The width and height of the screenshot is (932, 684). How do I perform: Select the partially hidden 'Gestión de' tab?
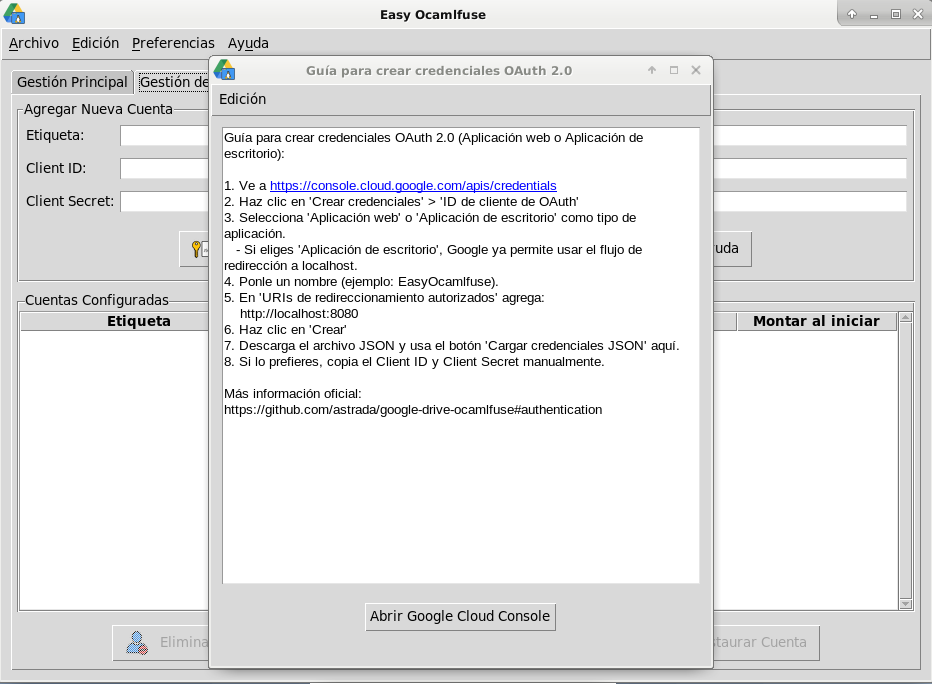pyautogui.click(x=174, y=82)
